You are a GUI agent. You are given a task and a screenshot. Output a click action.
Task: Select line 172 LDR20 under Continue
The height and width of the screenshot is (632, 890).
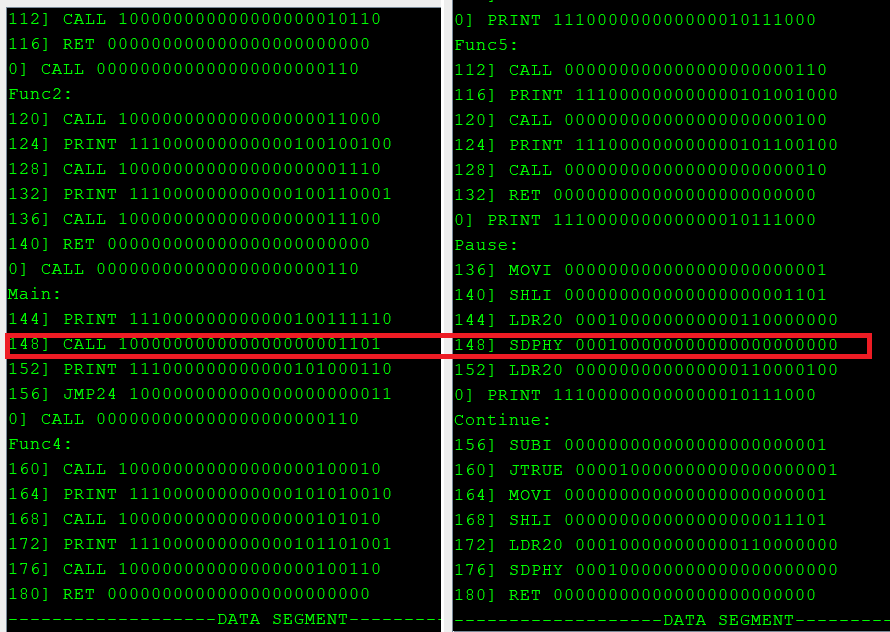click(646, 545)
